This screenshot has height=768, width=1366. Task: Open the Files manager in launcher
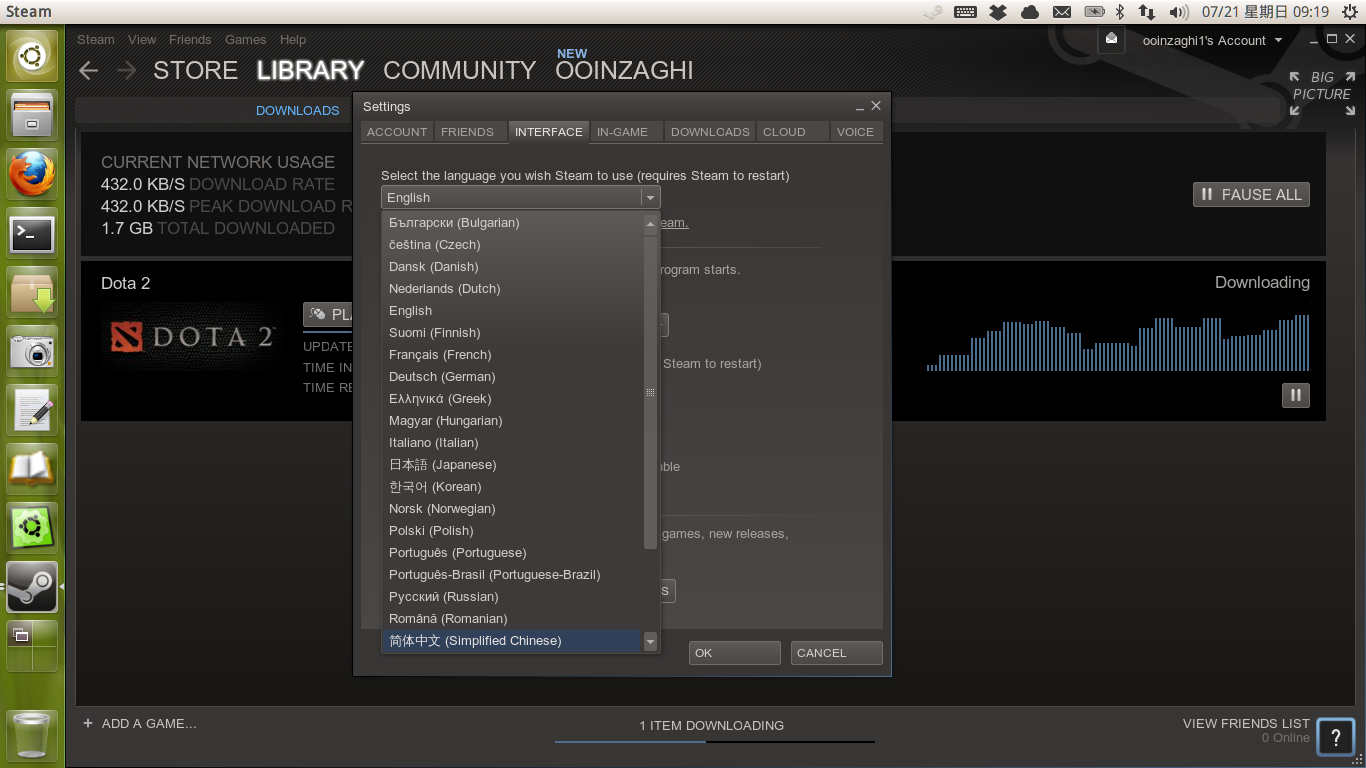(32, 115)
